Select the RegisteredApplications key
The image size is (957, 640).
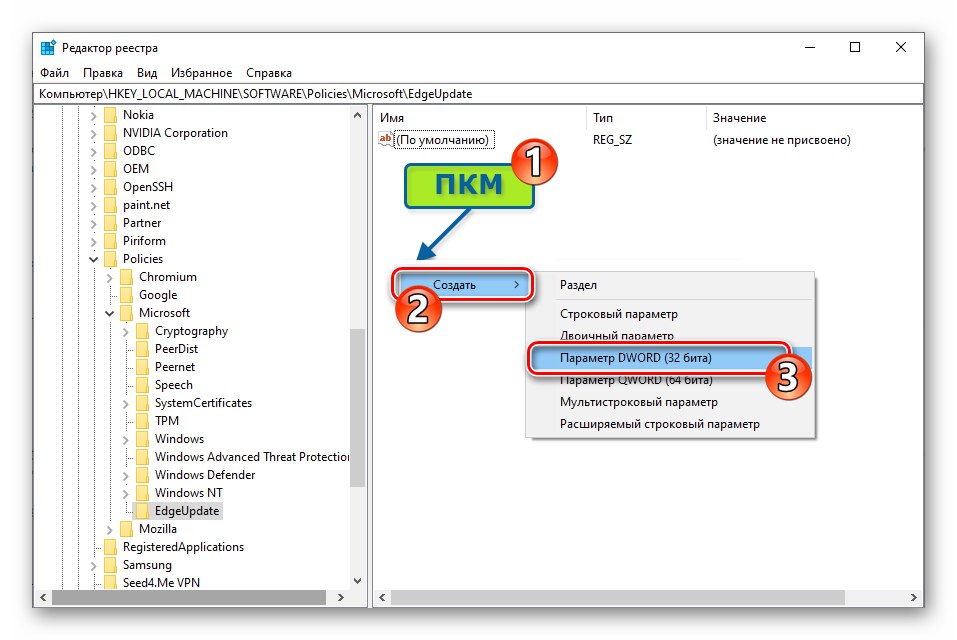click(x=183, y=547)
